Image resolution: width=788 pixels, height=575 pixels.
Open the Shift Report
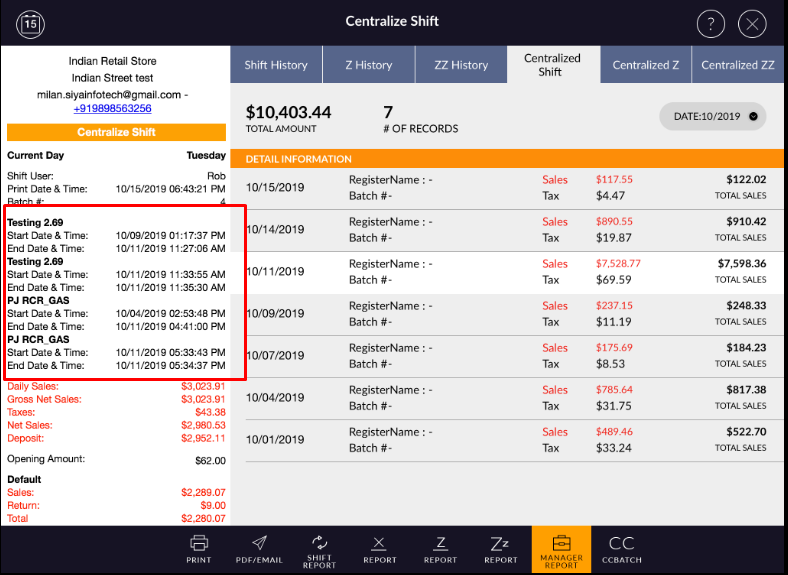point(319,548)
